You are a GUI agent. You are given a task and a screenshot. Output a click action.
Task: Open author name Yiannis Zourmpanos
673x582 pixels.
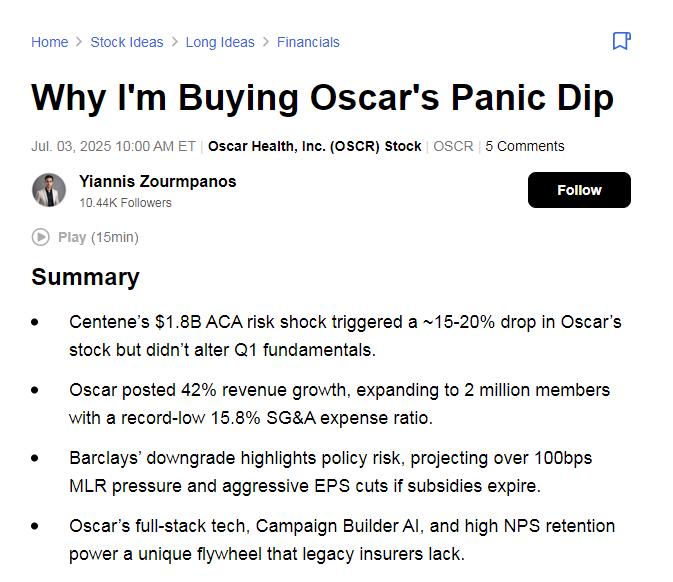(158, 182)
